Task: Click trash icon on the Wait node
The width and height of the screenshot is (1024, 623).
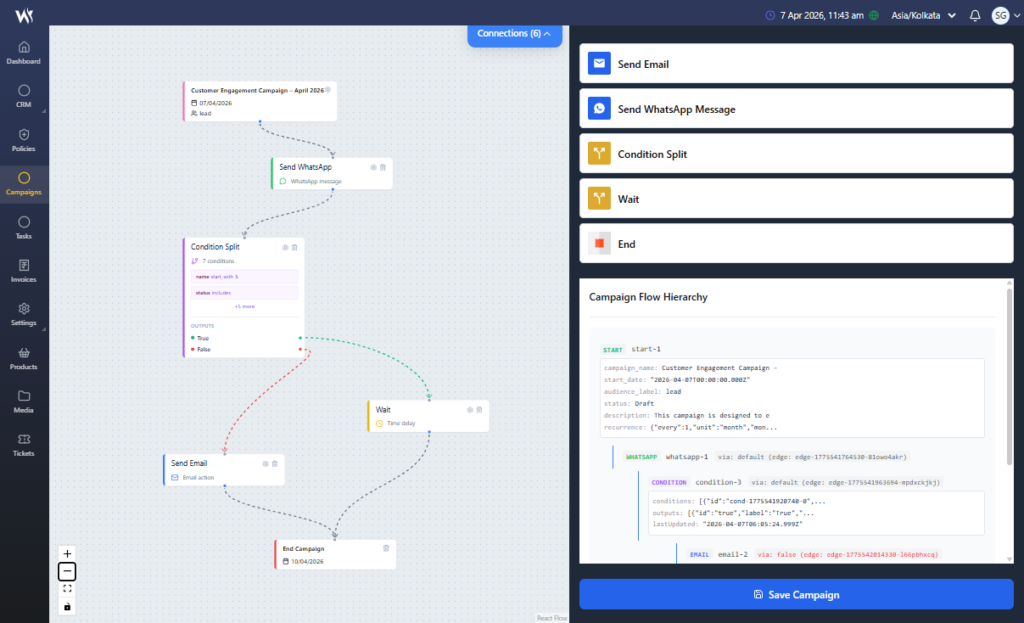Action: tap(479, 409)
